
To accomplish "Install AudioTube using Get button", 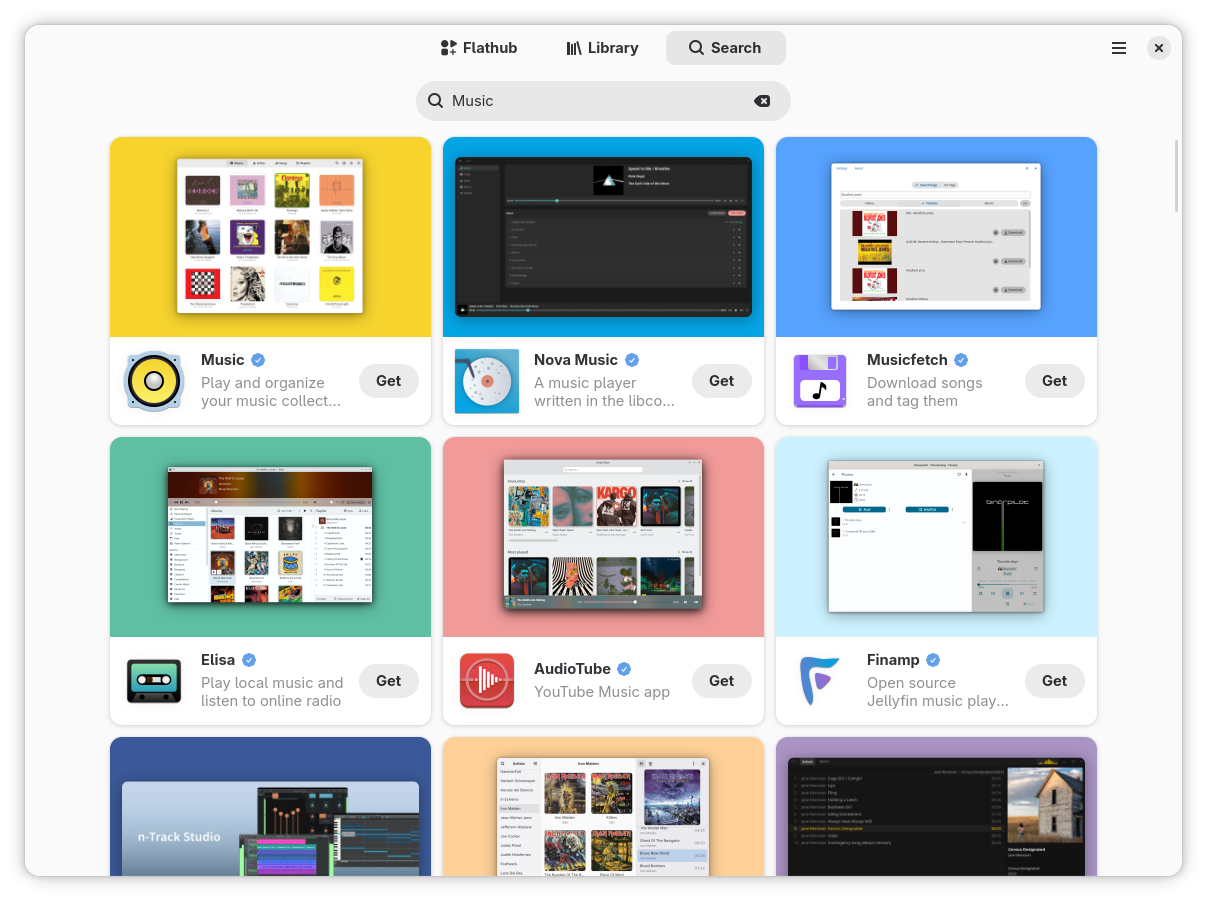I will coord(721,681).
